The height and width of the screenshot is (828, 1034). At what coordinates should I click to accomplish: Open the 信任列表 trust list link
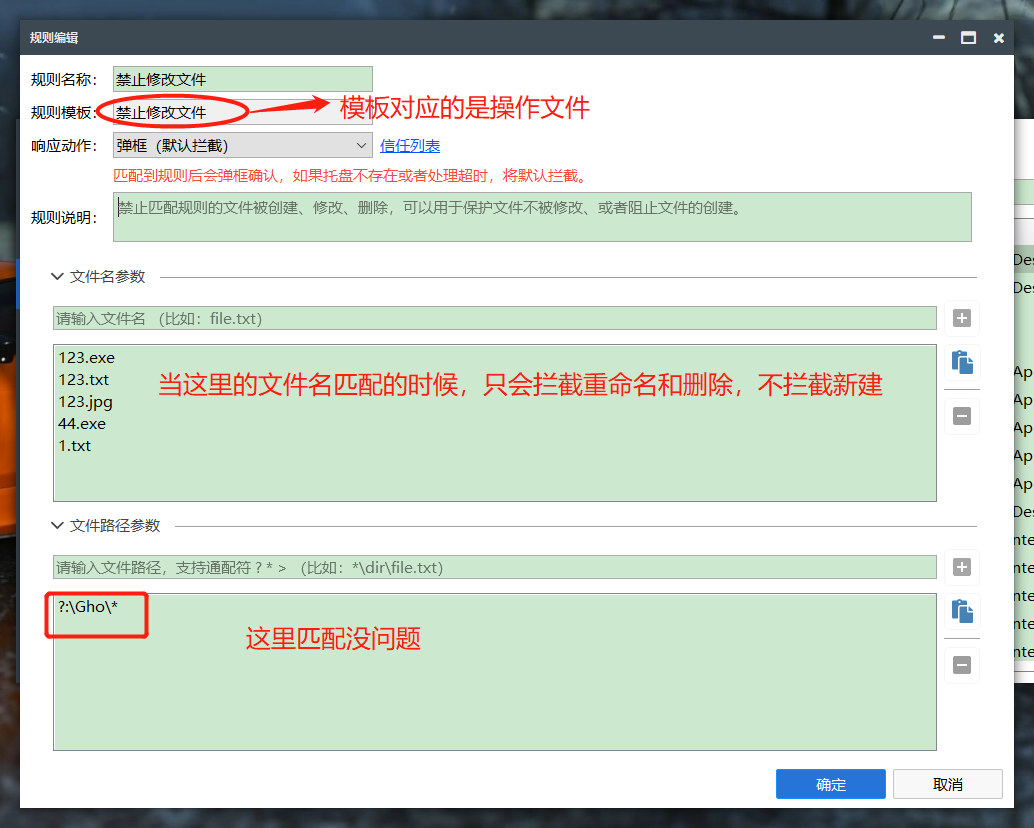click(410, 145)
